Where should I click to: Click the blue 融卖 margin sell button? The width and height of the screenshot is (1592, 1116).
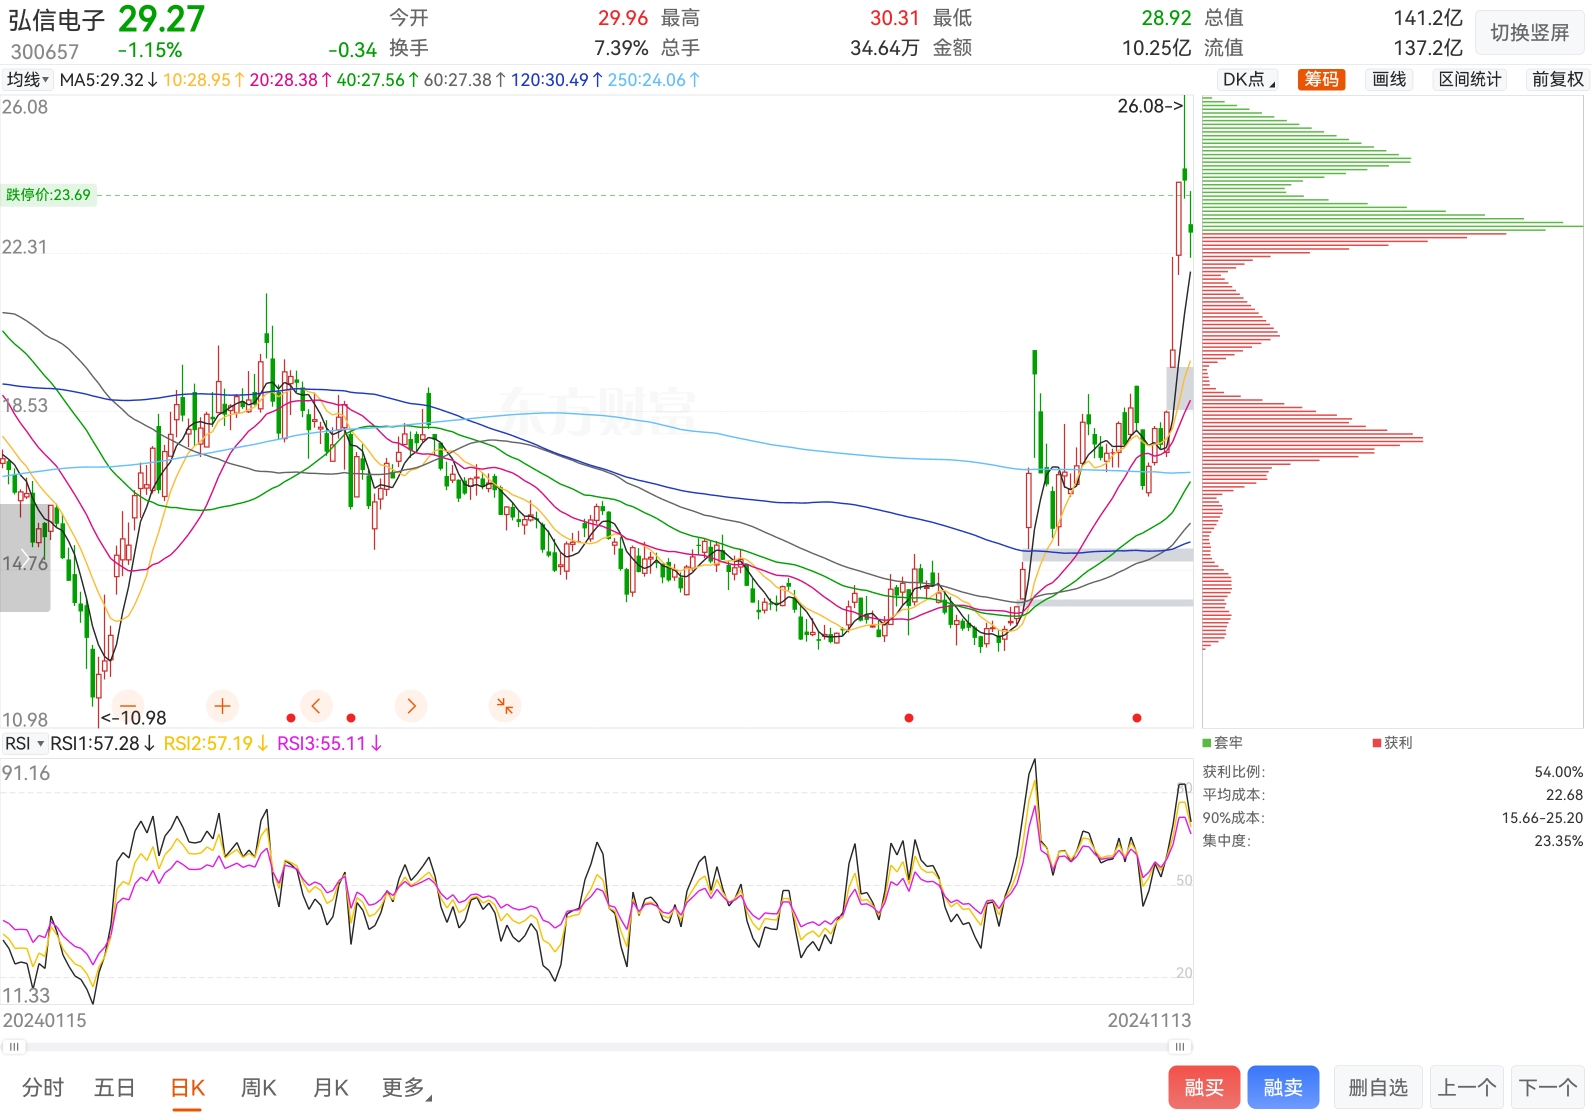coord(1283,1087)
